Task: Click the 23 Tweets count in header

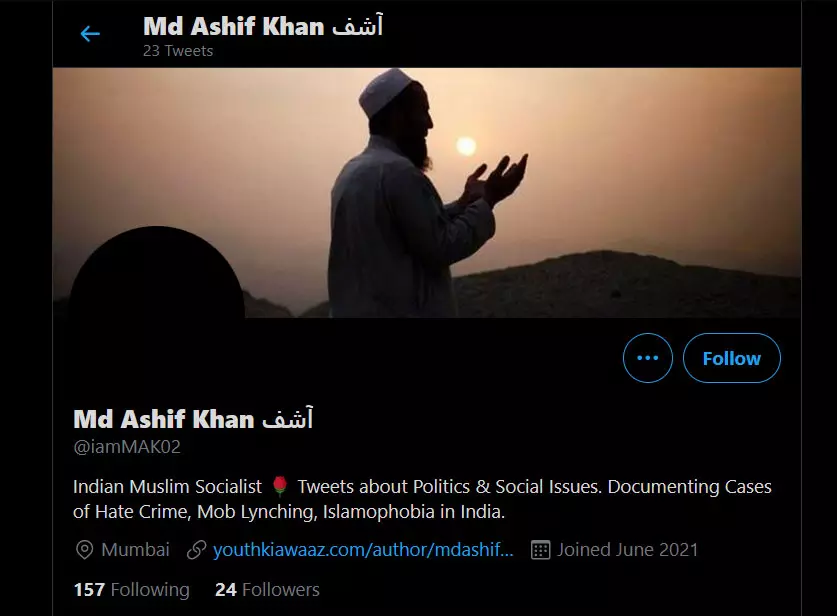Action: 178,51
